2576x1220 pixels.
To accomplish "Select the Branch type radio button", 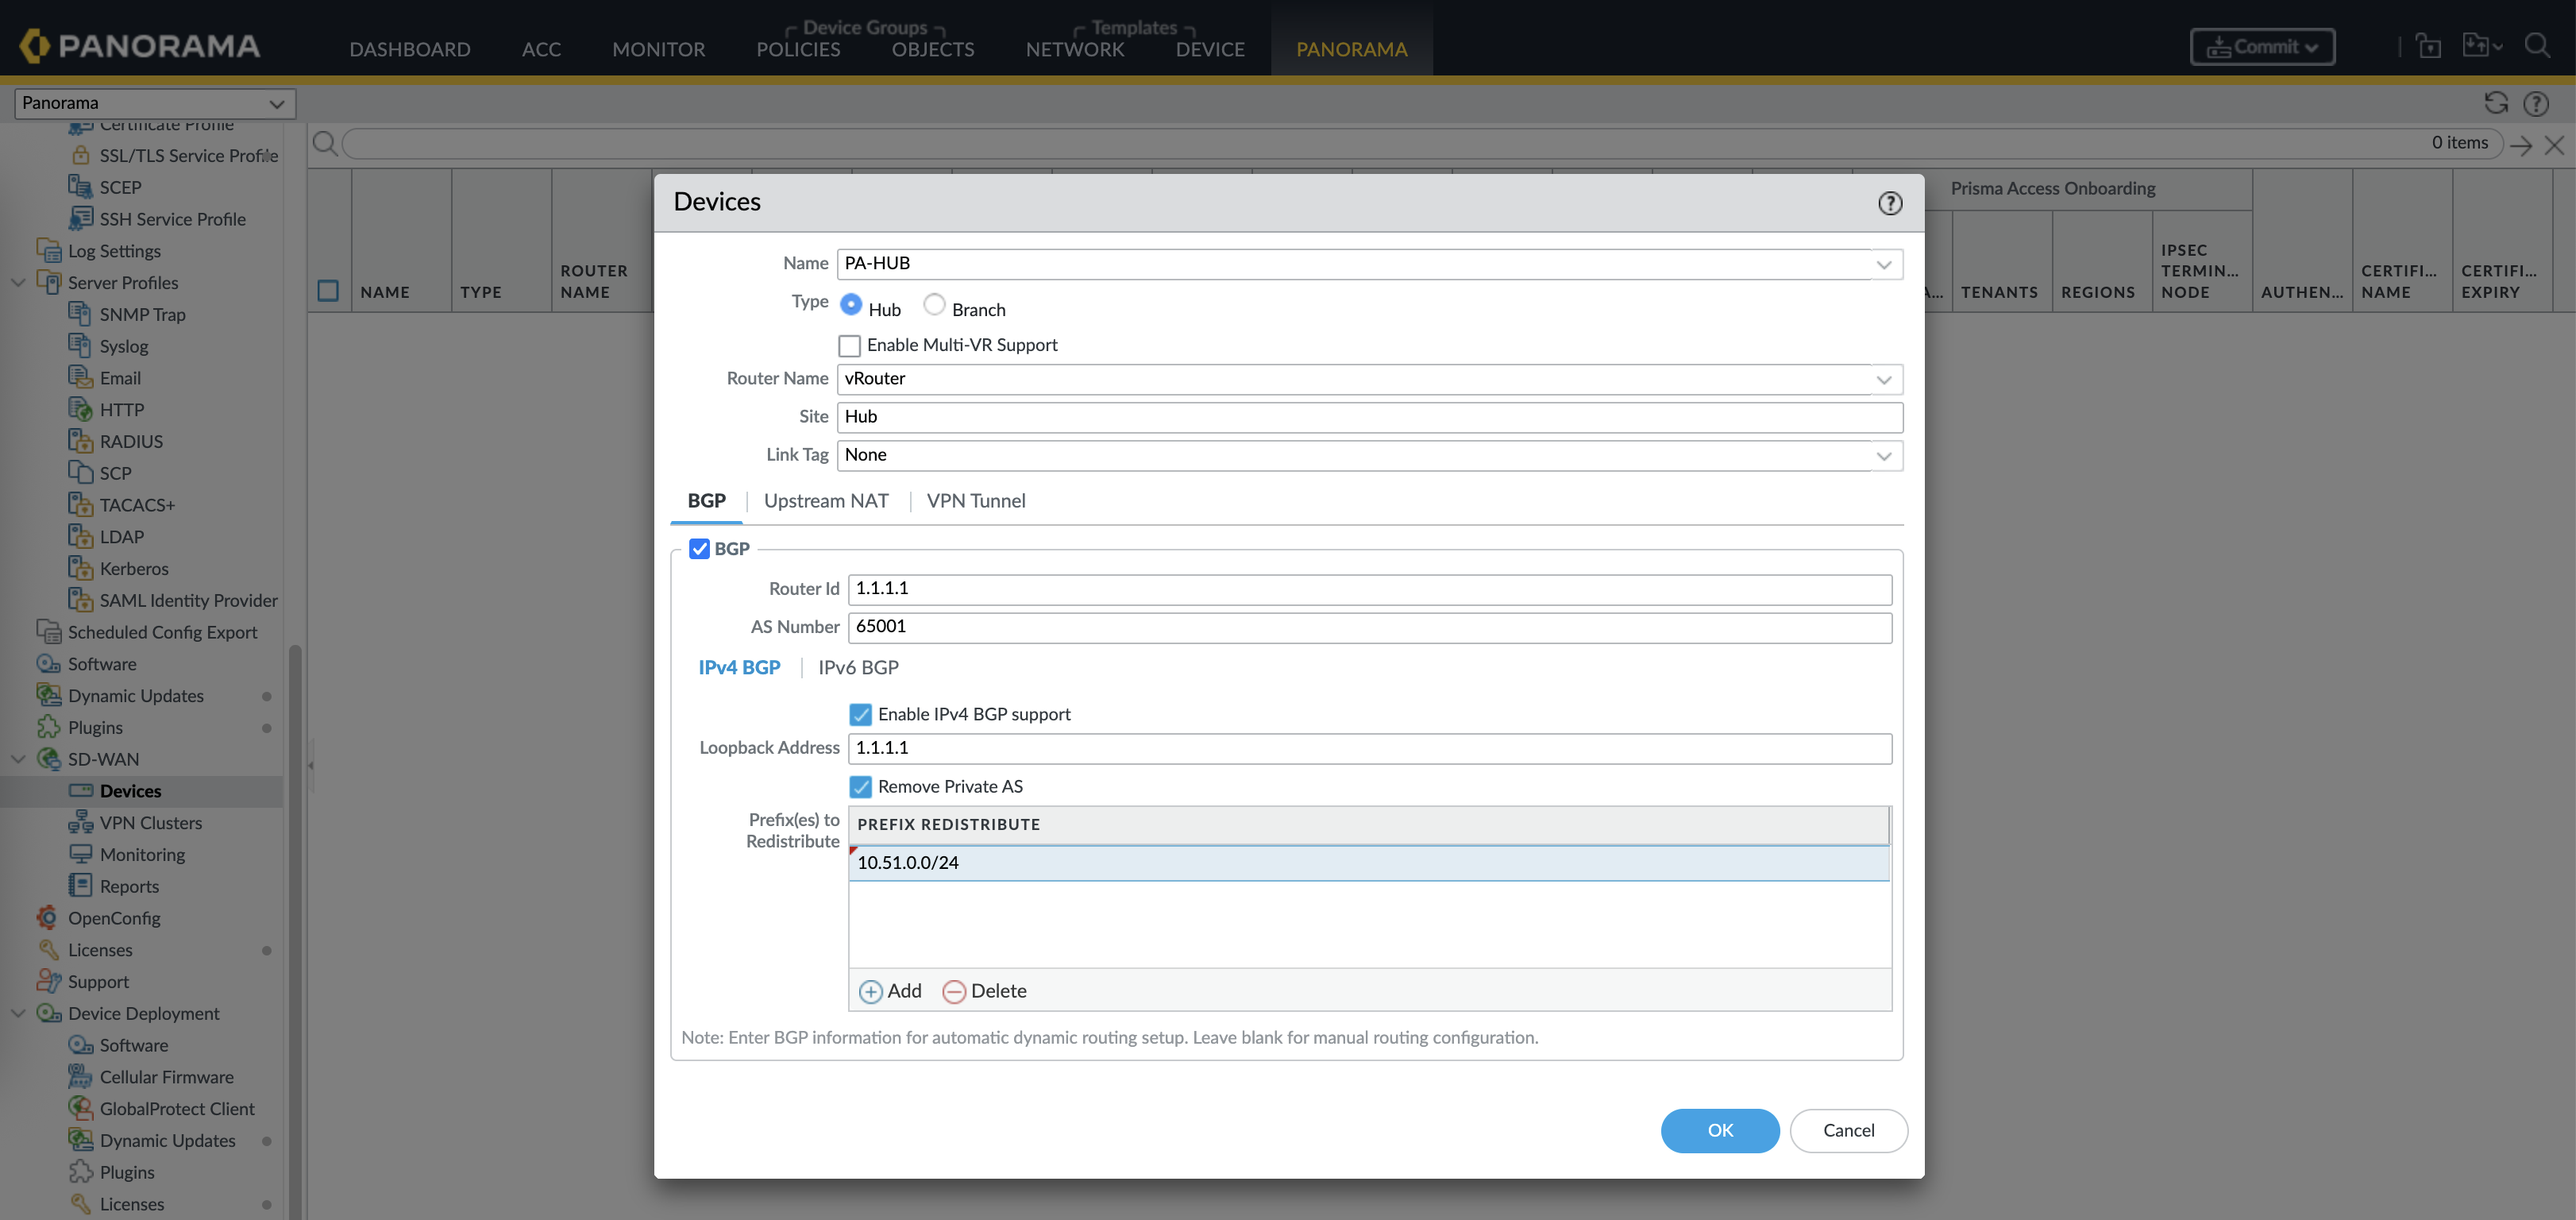I will pyautogui.click(x=934, y=305).
